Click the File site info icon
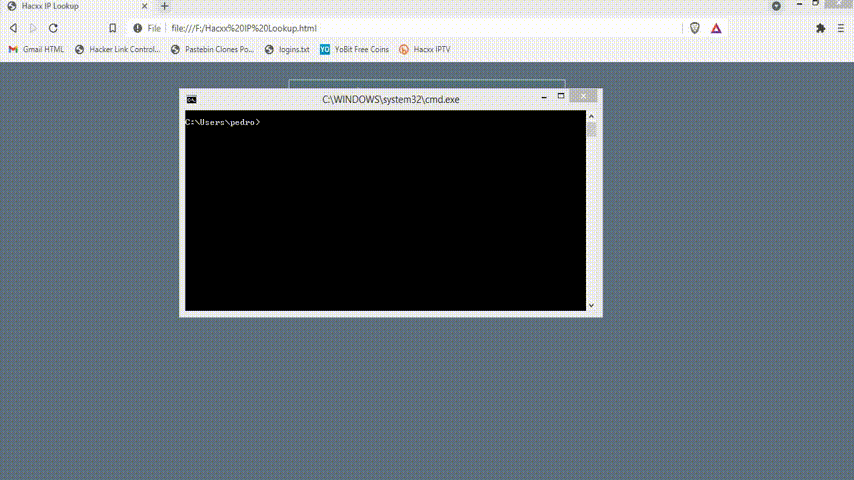This screenshot has width=854, height=480. click(x=138, y=28)
